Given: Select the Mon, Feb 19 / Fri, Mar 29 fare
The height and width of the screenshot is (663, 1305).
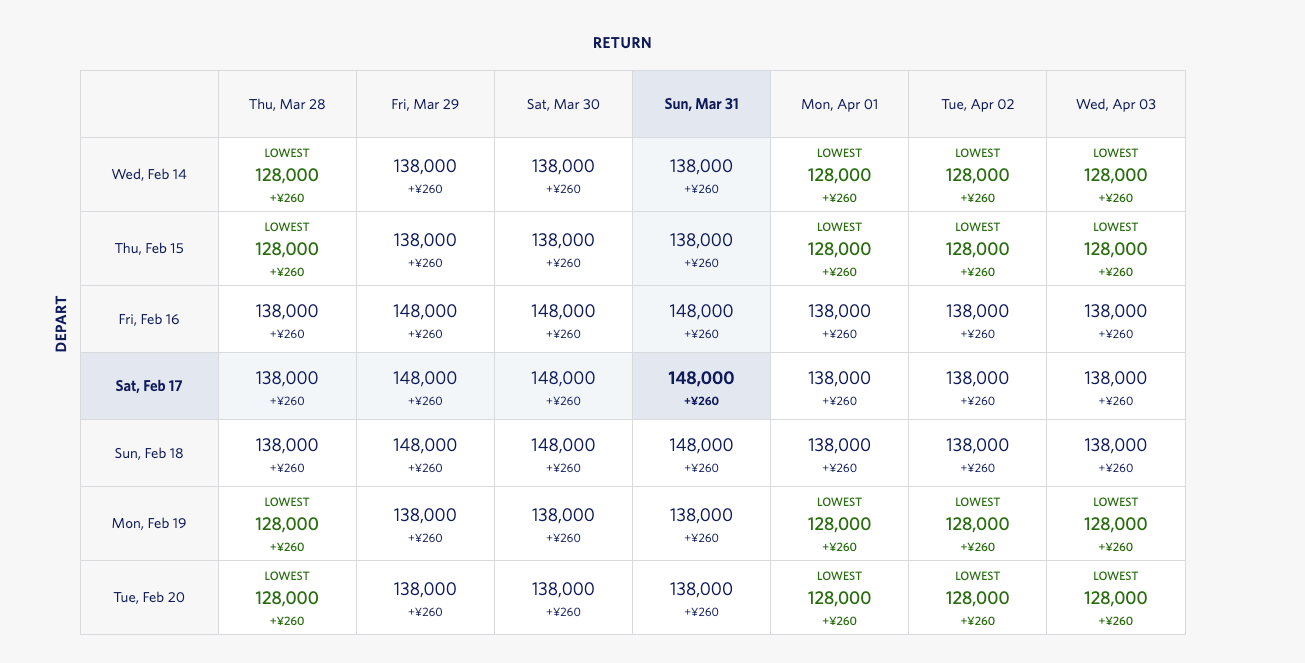Looking at the screenshot, I should (425, 524).
